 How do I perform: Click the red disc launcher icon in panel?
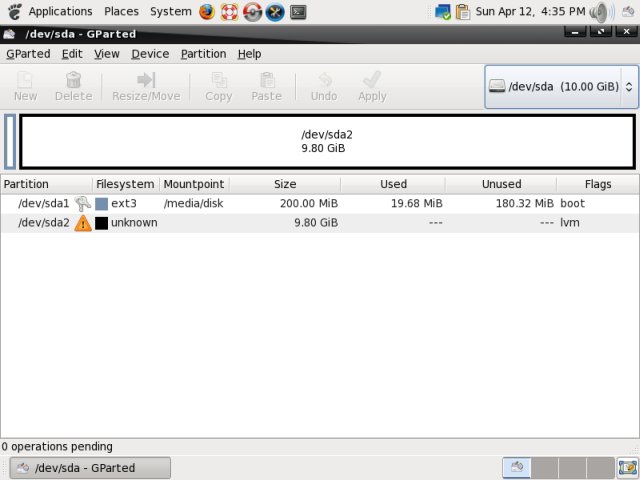252,12
